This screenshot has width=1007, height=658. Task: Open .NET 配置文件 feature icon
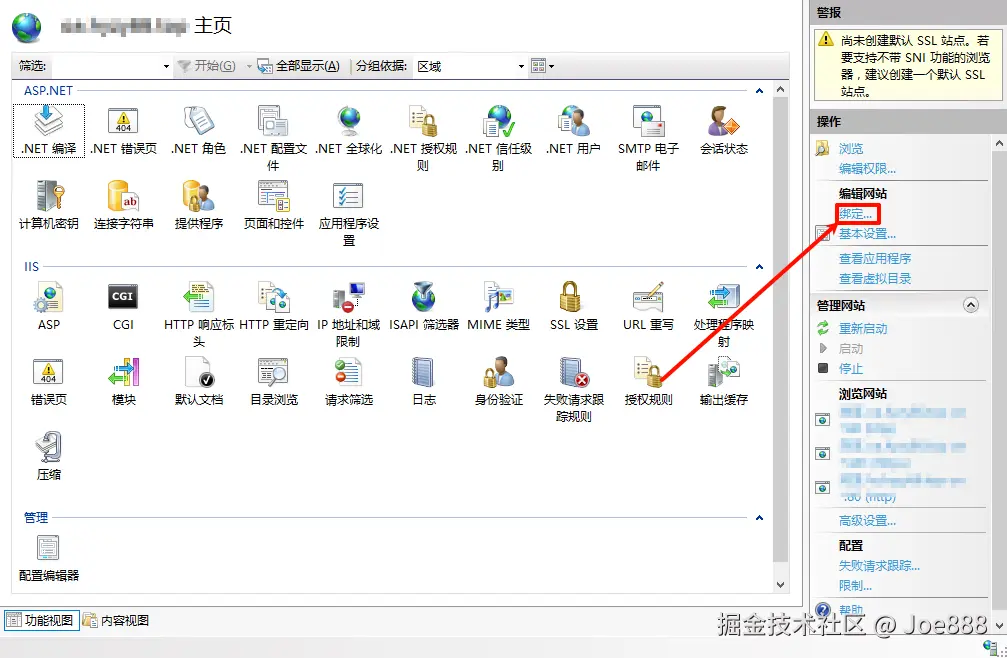coord(274,121)
